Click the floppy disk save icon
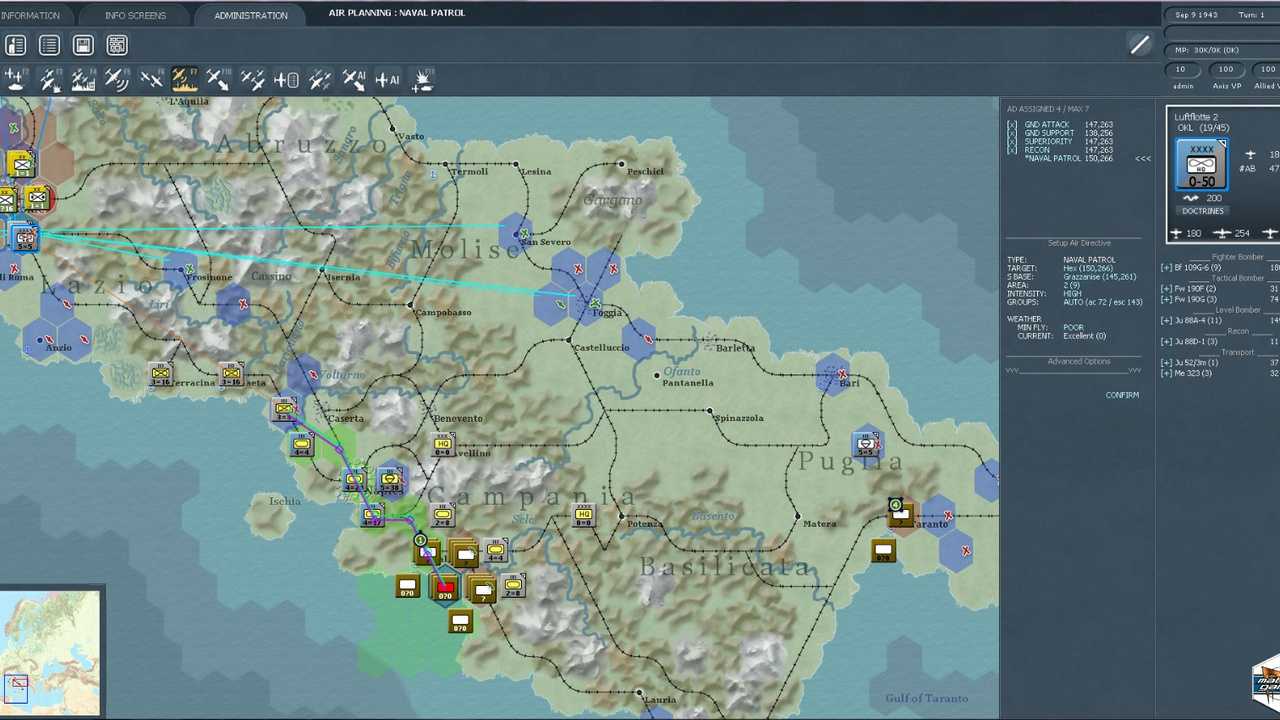Screen dimensions: 1280x720 pyautogui.click(x=83, y=45)
